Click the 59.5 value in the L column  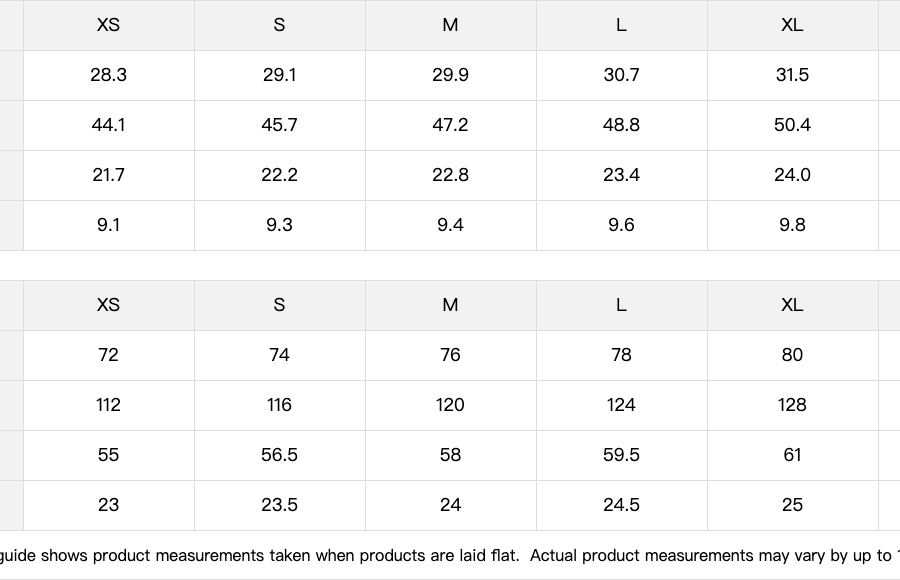point(622,455)
